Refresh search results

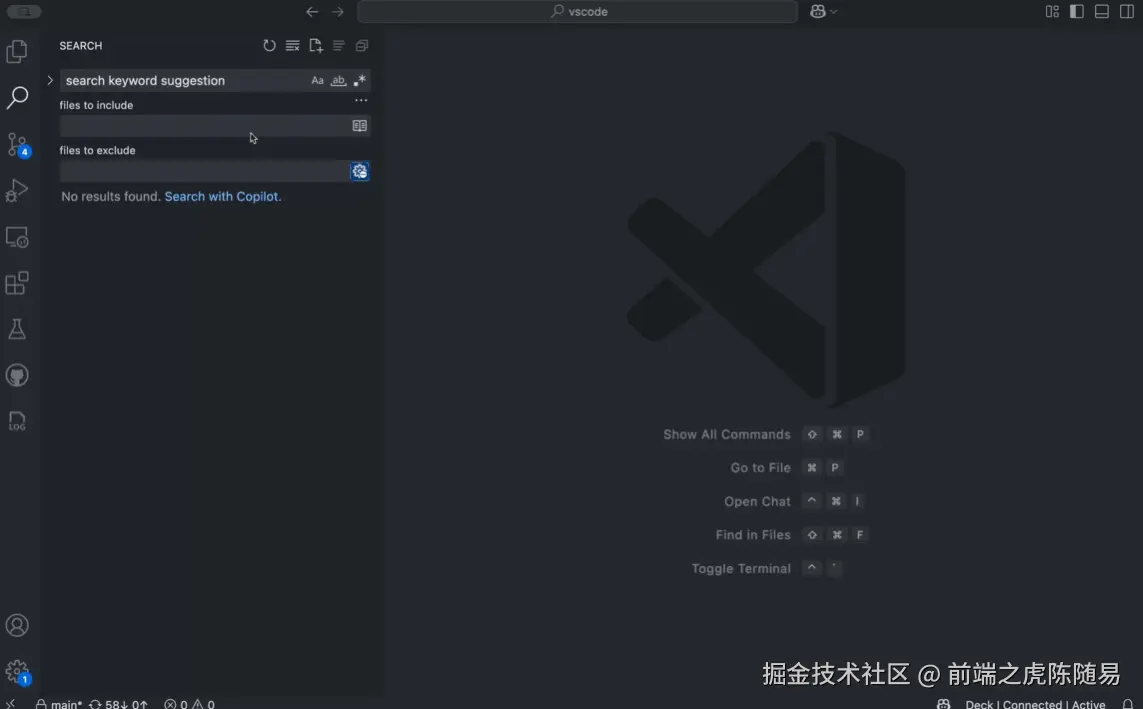point(269,45)
